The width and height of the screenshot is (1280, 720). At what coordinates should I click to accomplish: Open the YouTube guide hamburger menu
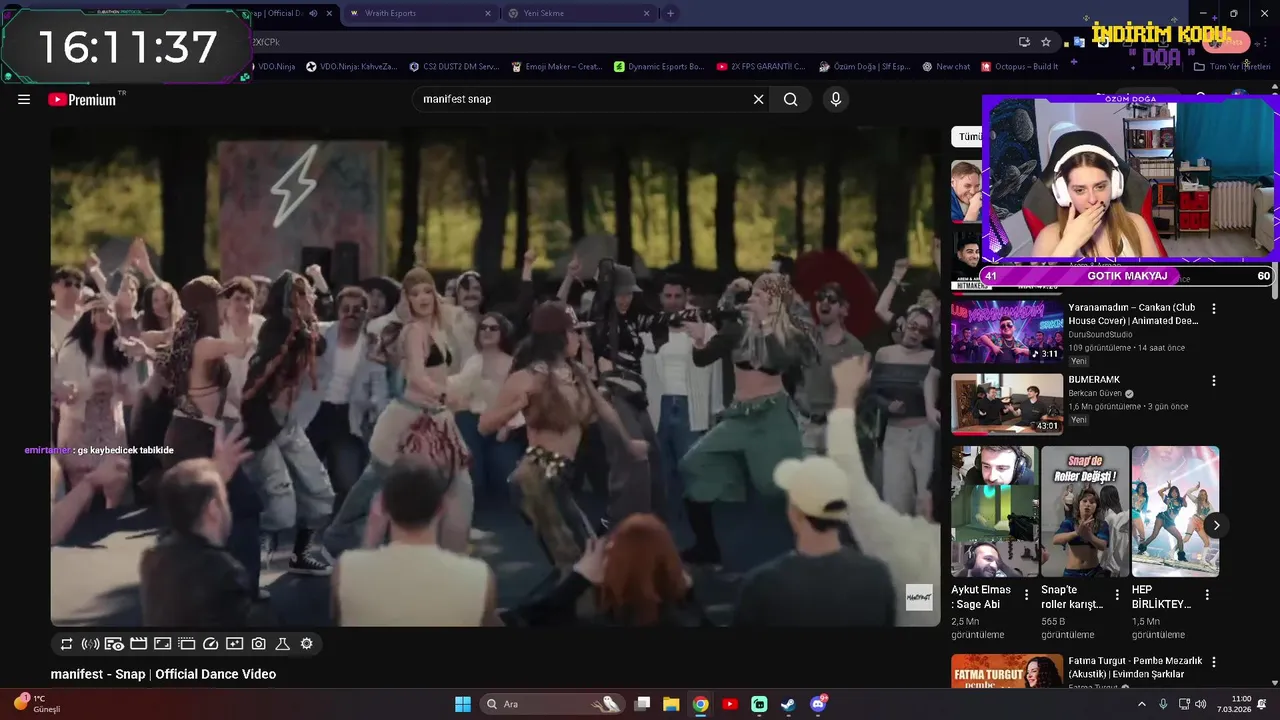(x=24, y=99)
